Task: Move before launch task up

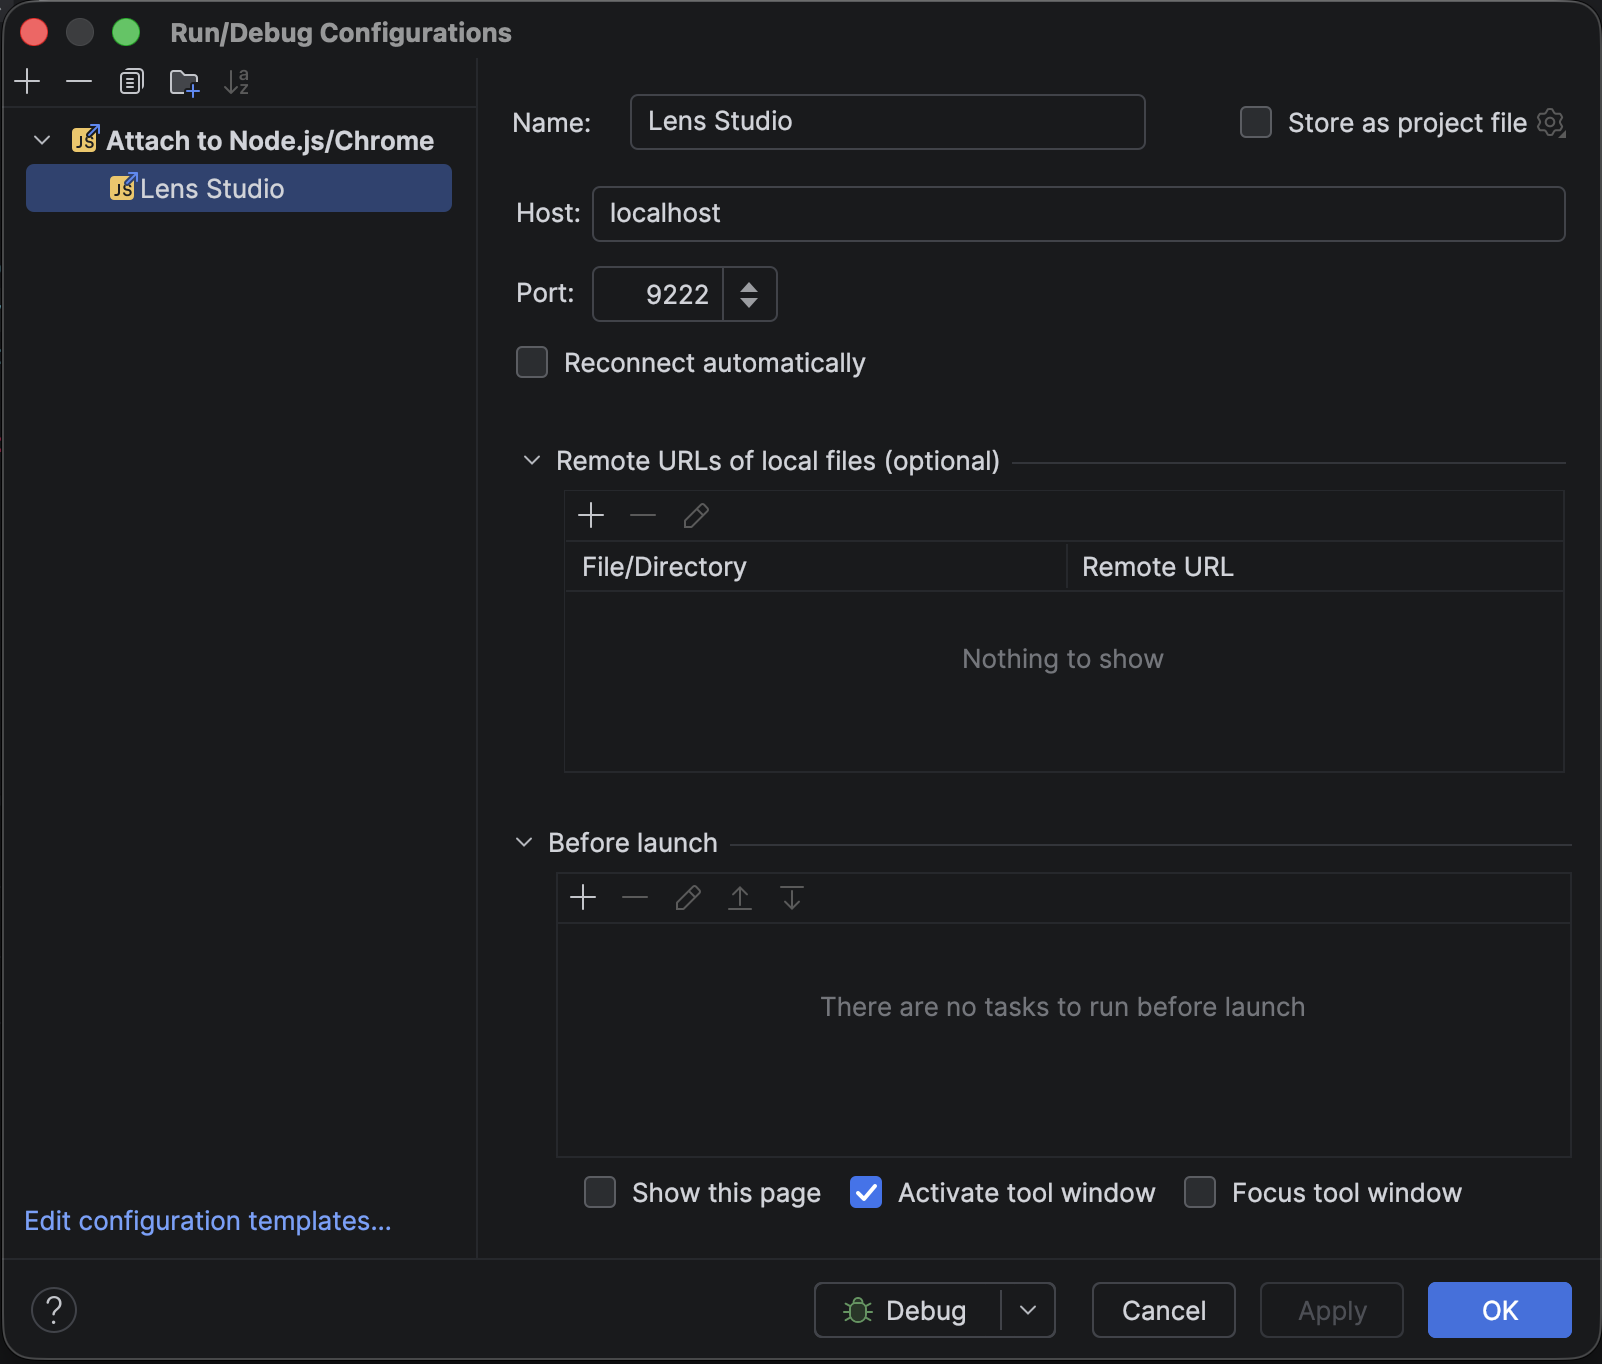Action: (x=740, y=897)
